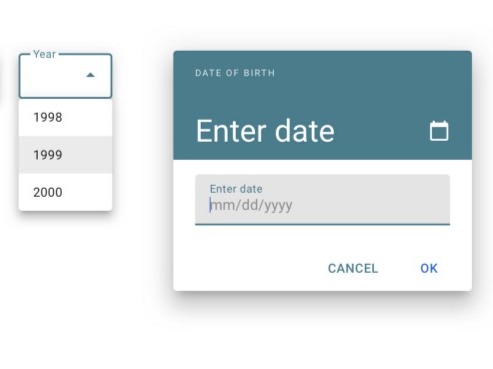
Task: Click the small Enter date field label
Action: point(236,189)
